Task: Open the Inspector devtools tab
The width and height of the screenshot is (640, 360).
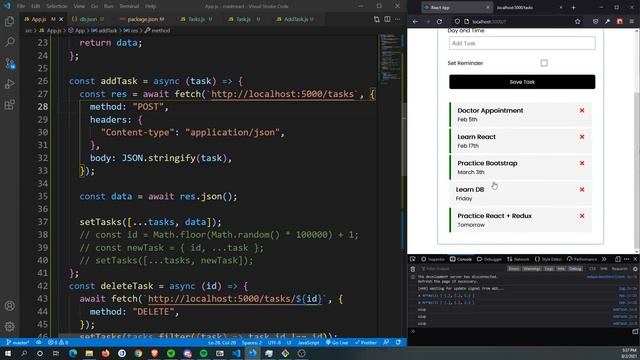Action: click(x=433, y=259)
